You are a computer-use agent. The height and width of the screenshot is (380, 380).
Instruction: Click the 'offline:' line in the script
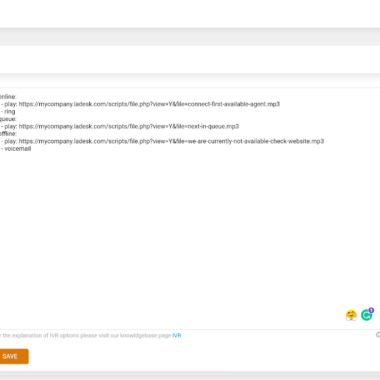(8, 134)
